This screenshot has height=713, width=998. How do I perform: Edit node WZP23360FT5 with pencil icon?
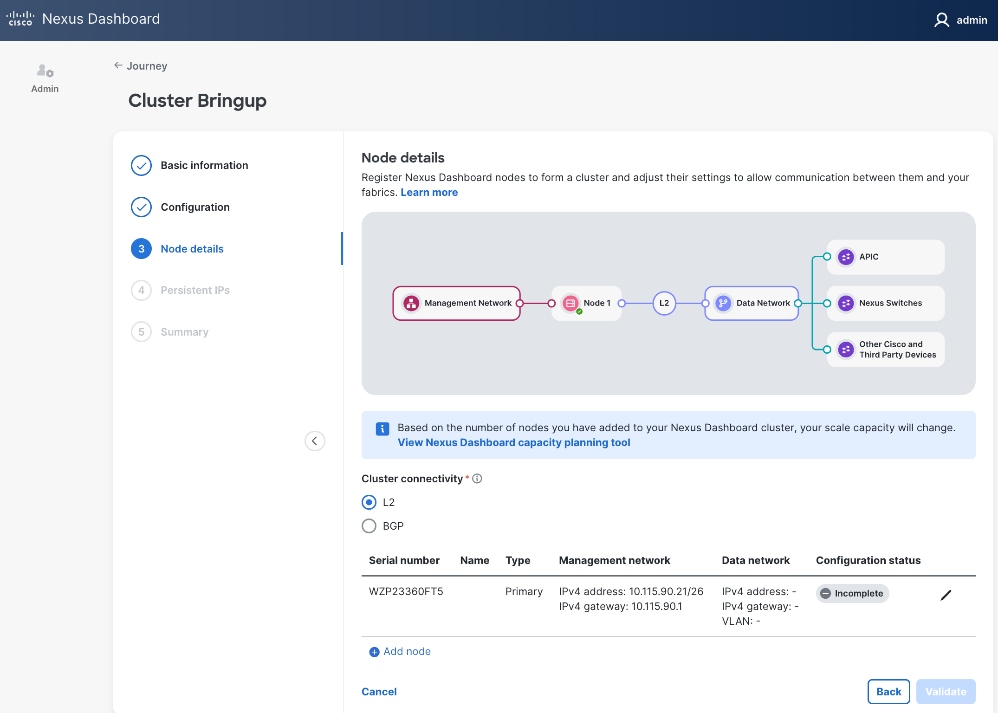click(946, 595)
